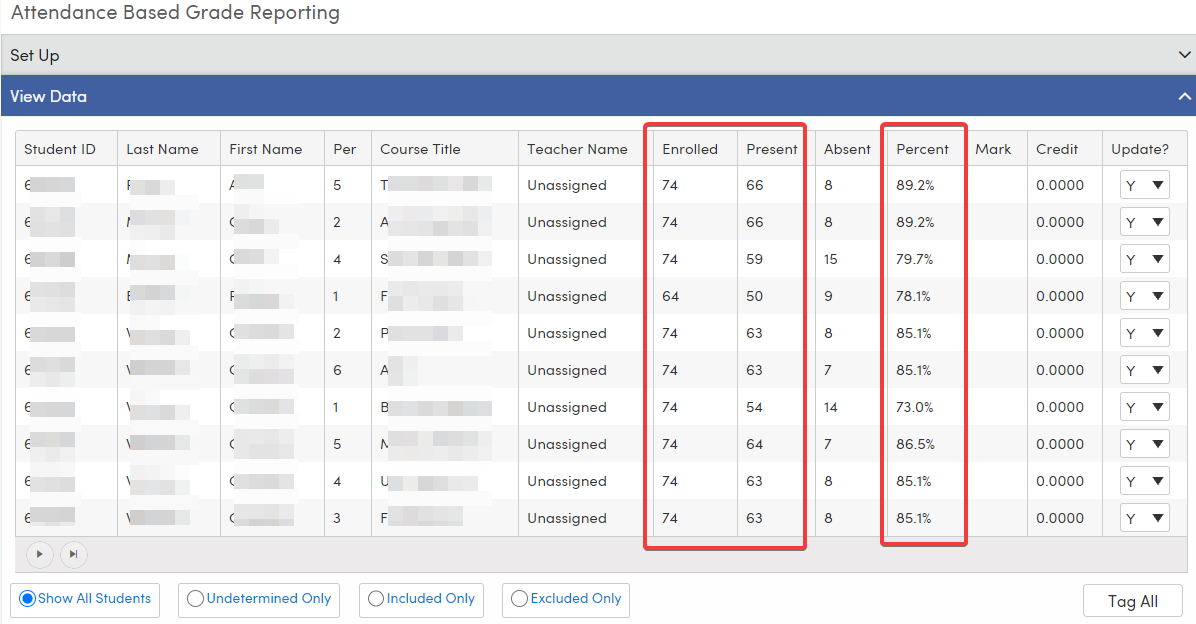Click Unassigned teacher in 79.7% row
The width and height of the screenshot is (1196, 624).
[567, 259]
